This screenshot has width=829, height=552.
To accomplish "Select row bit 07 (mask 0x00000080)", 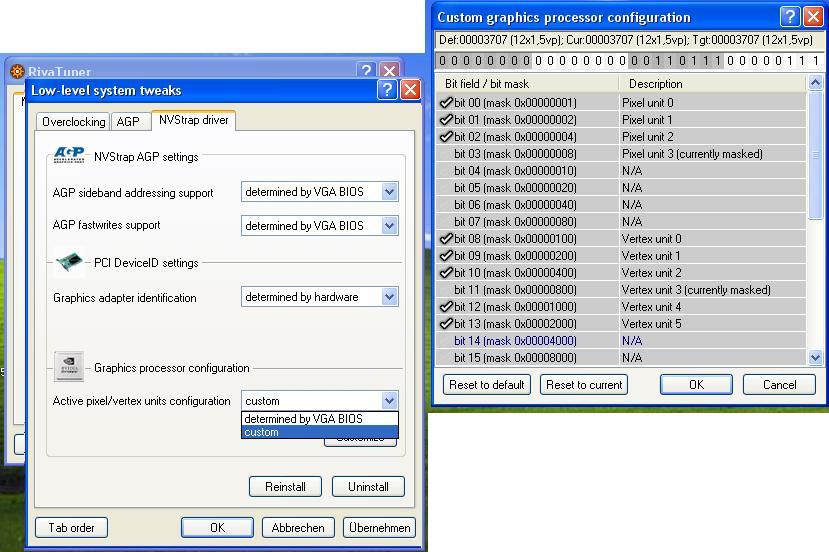I will click(x=621, y=222).
